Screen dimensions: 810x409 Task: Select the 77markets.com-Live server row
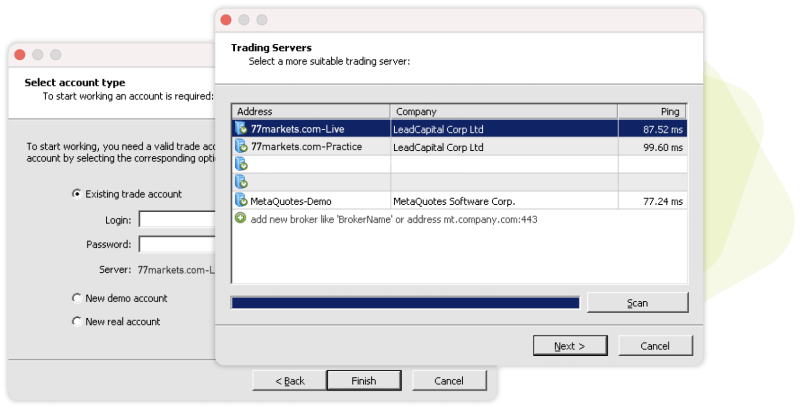click(459, 129)
